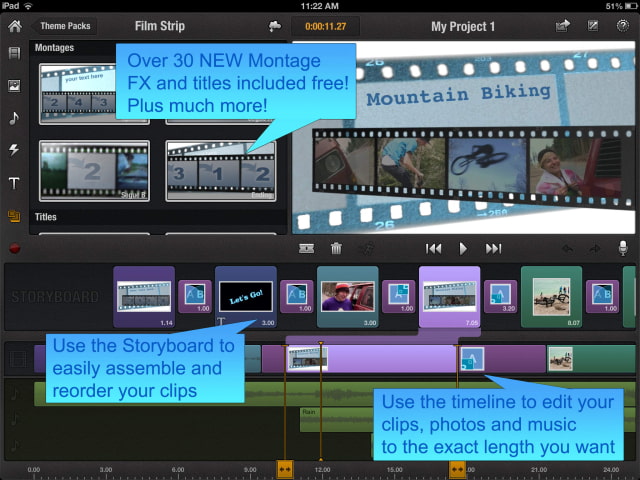Click the redo arrow
This screenshot has width=640, height=480.
[x=595, y=249]
